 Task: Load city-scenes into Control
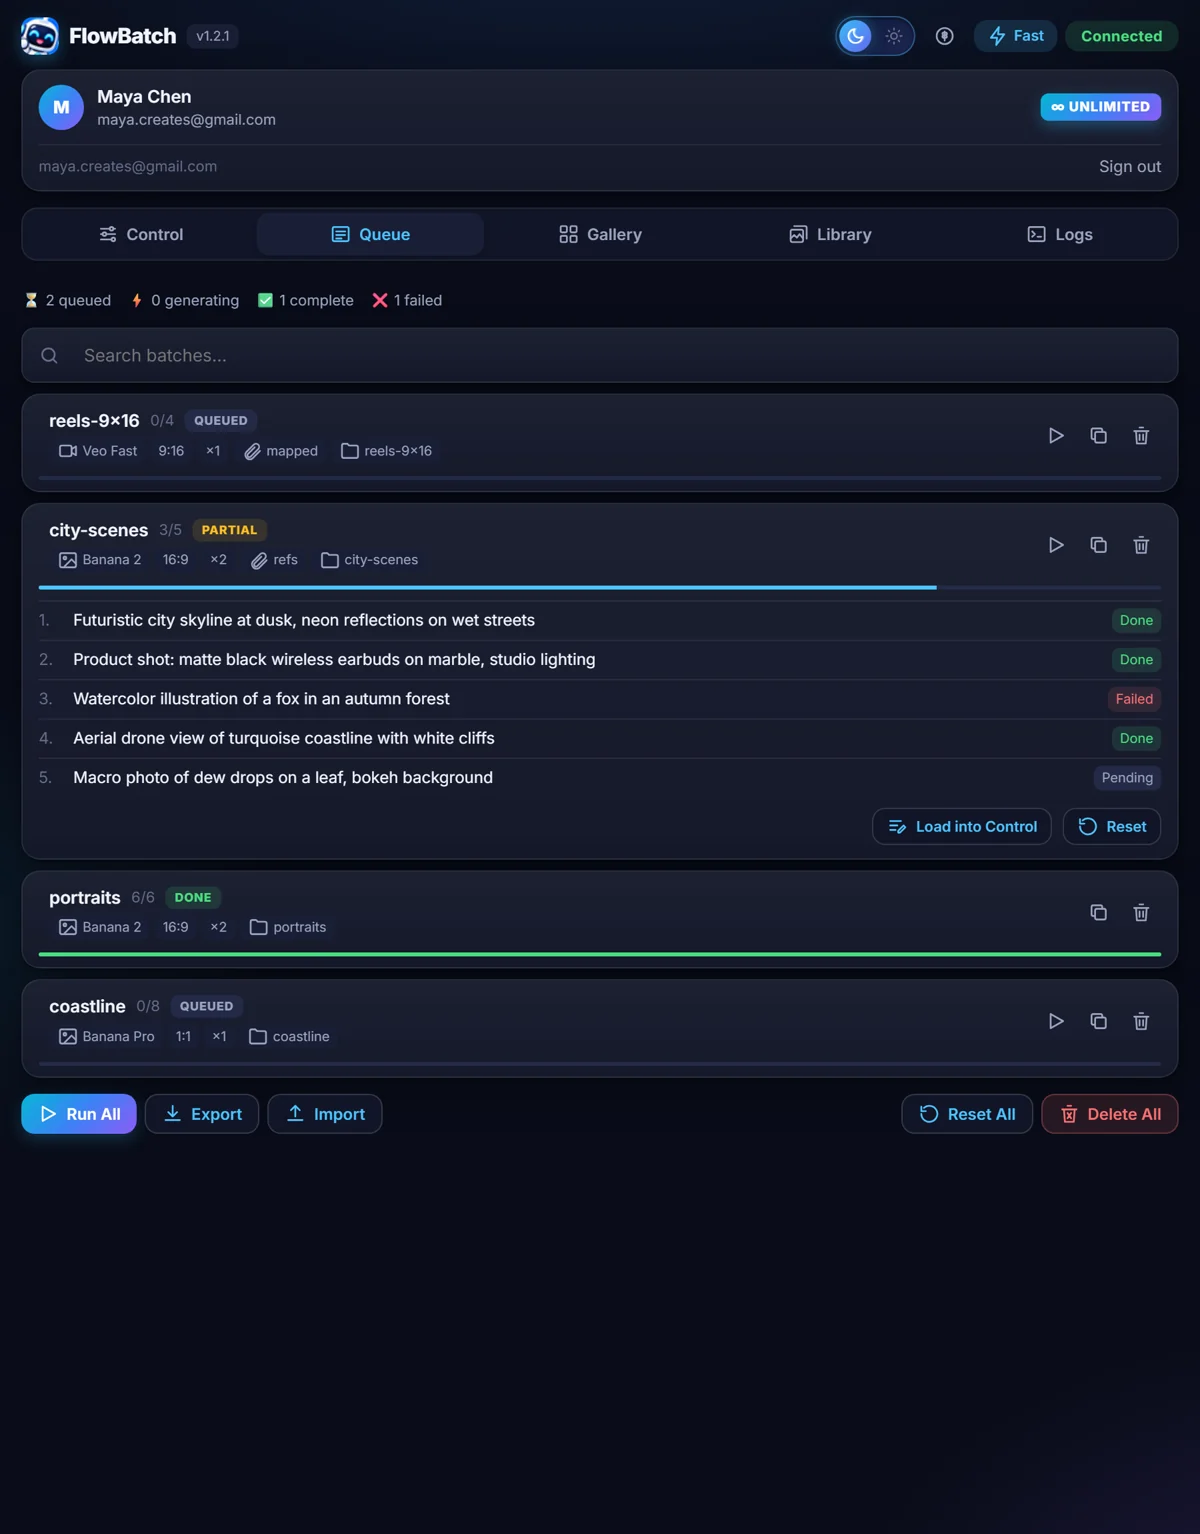(962, 827)
